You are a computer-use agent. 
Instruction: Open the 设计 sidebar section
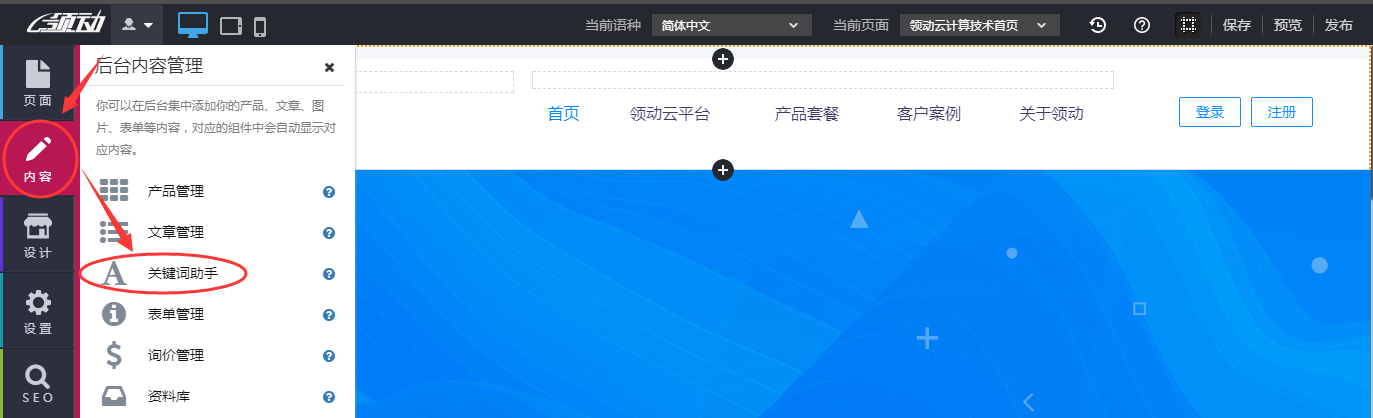coord(38,235)
